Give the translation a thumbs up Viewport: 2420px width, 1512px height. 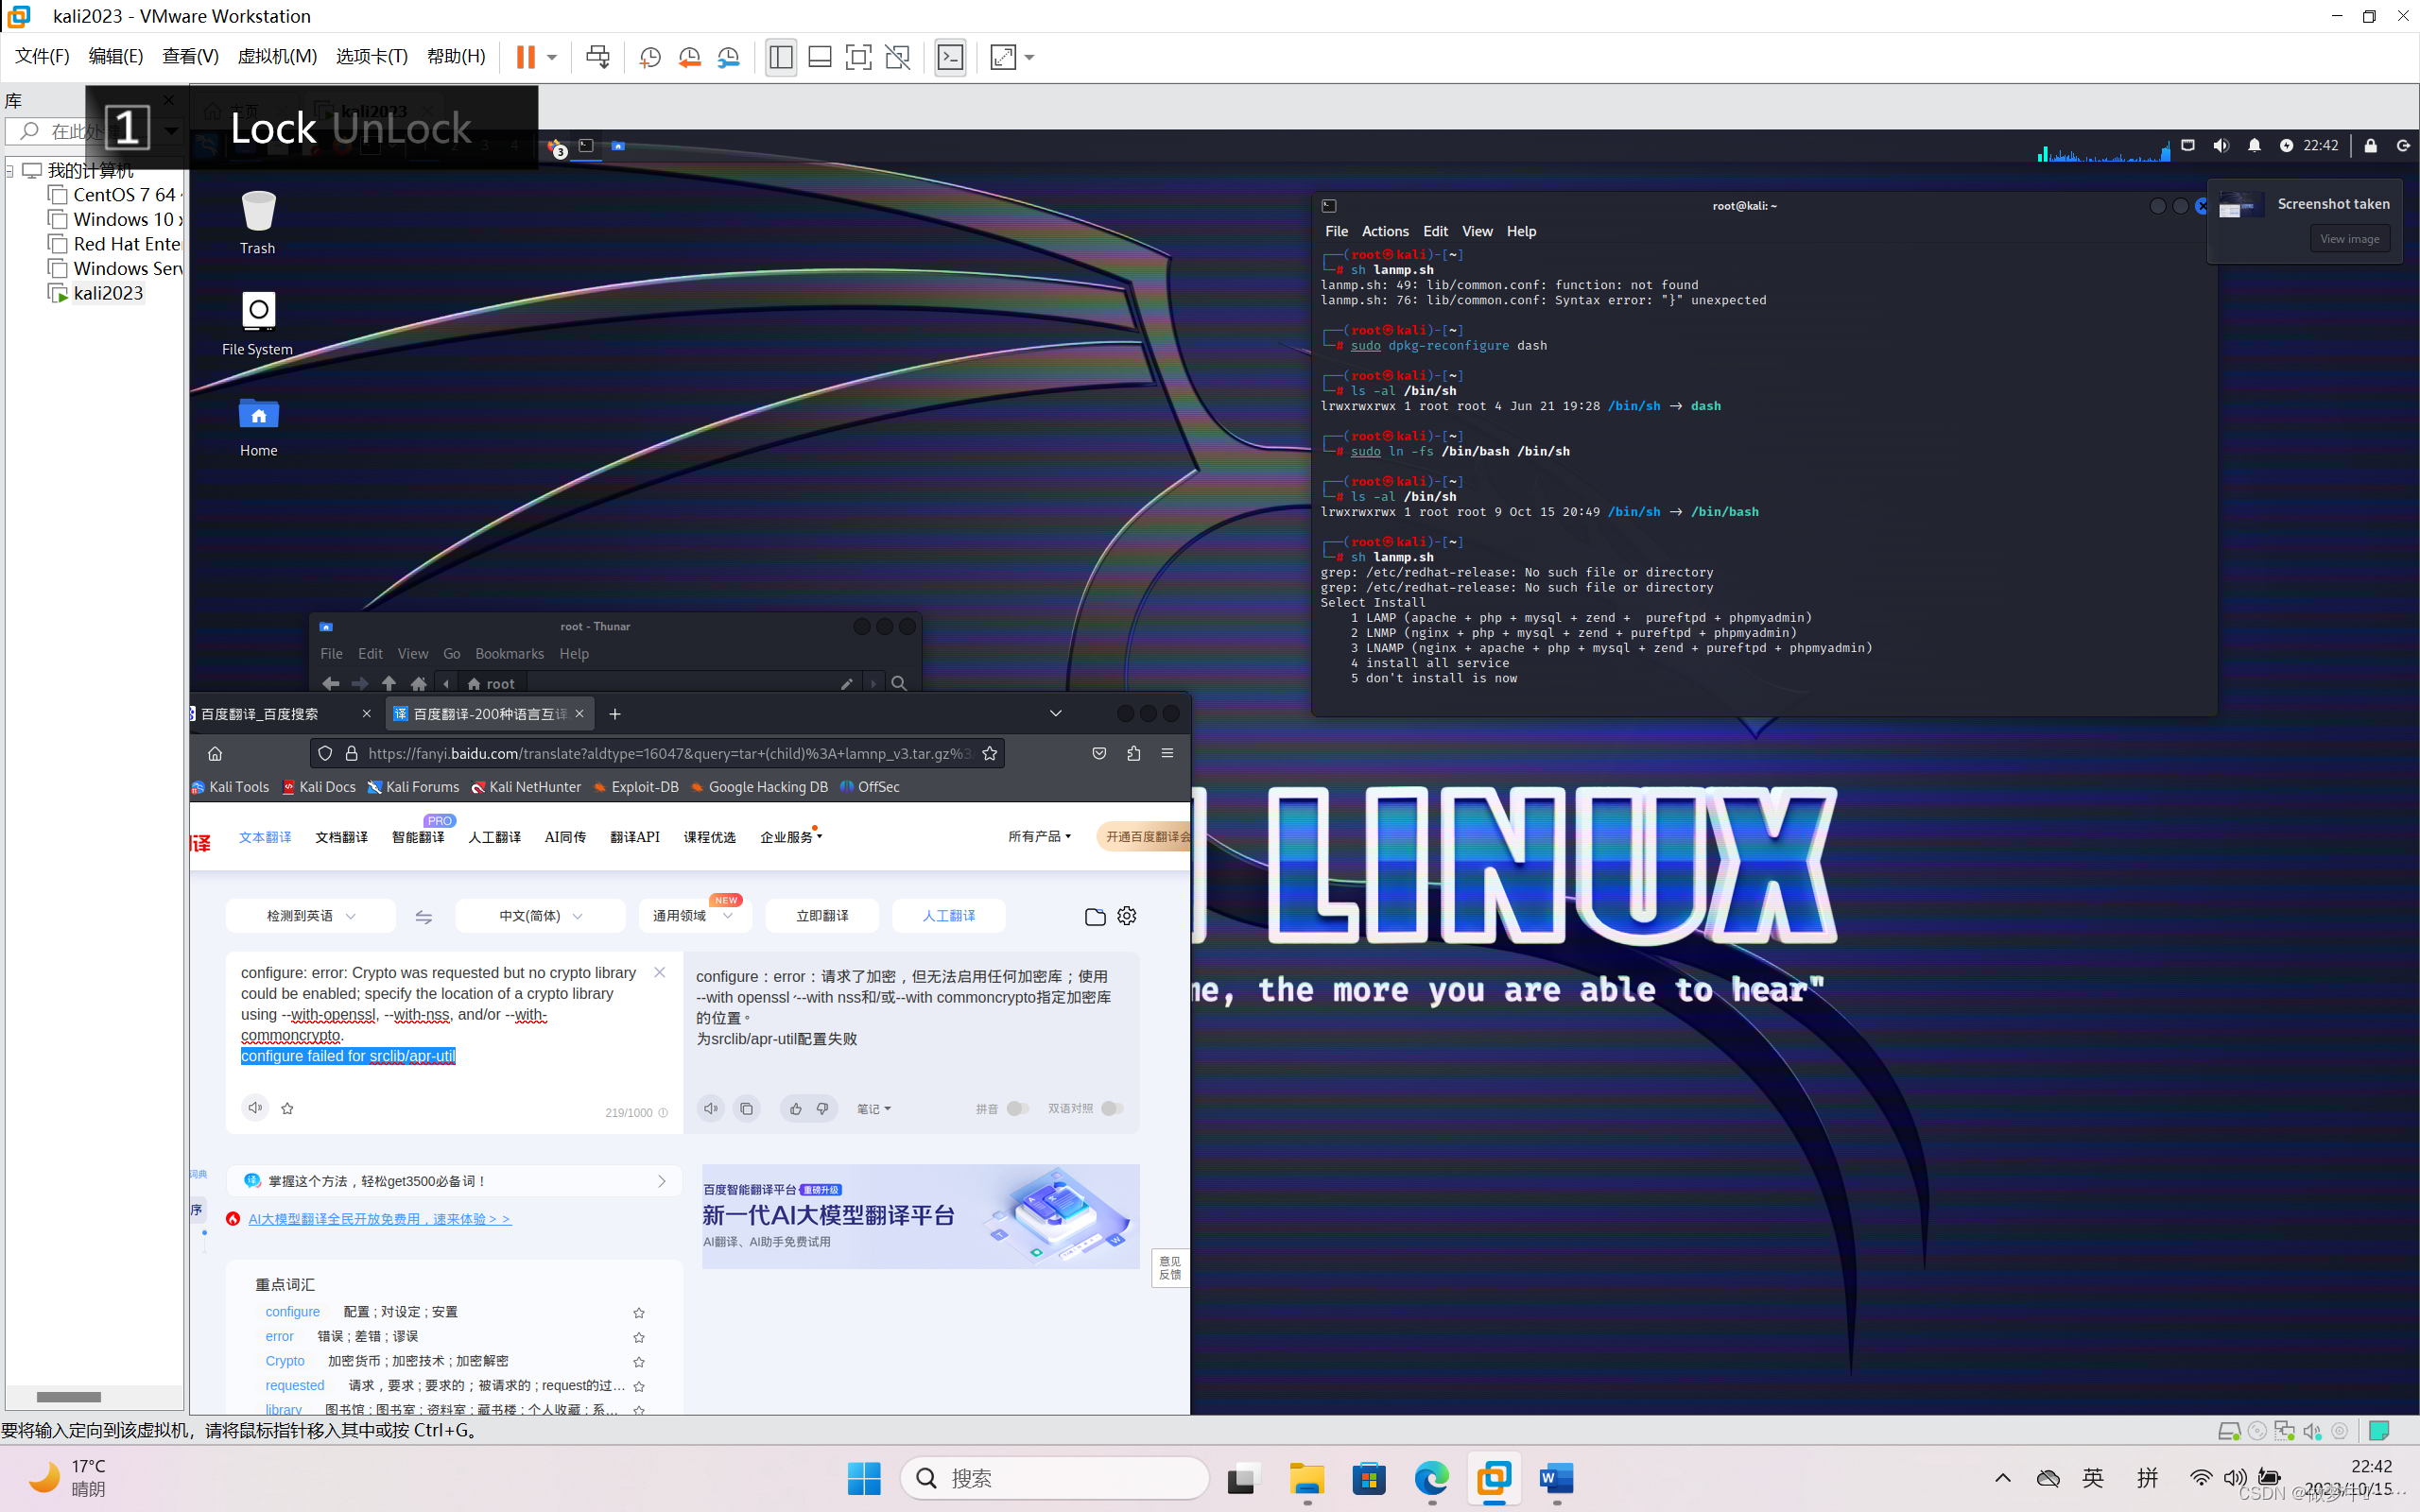795,1108
